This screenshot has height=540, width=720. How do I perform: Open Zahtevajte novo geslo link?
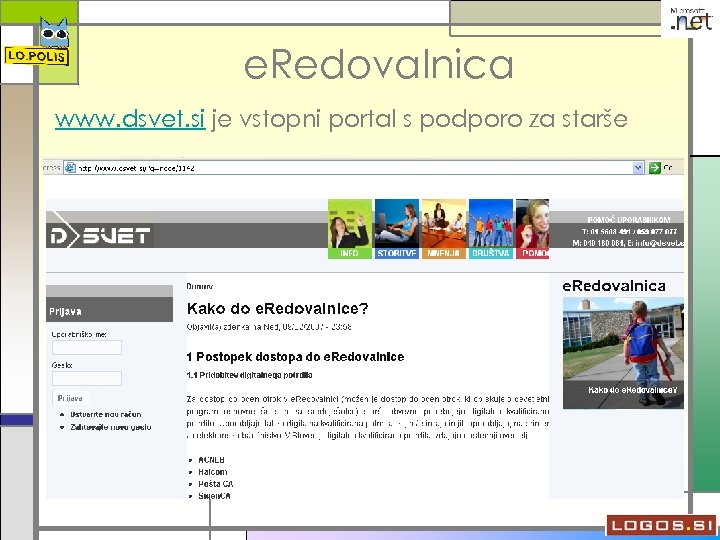(111, 427)
